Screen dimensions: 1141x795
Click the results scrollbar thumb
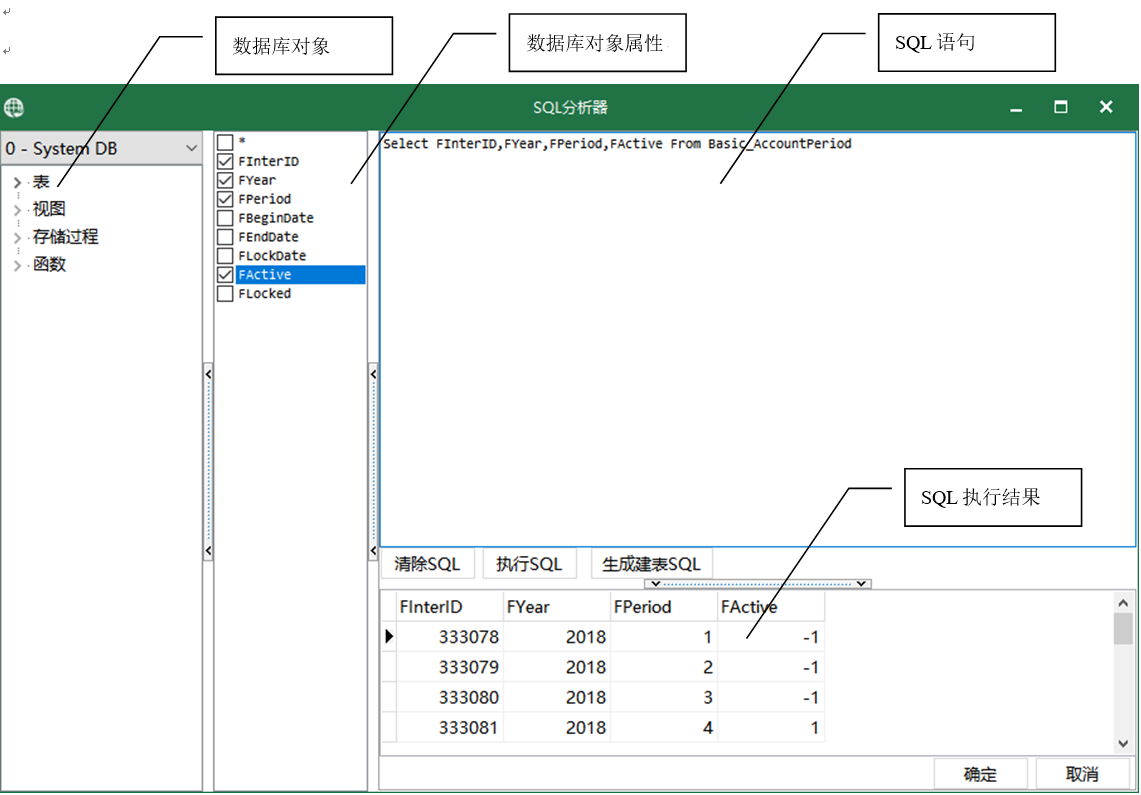coord(1123,628)
